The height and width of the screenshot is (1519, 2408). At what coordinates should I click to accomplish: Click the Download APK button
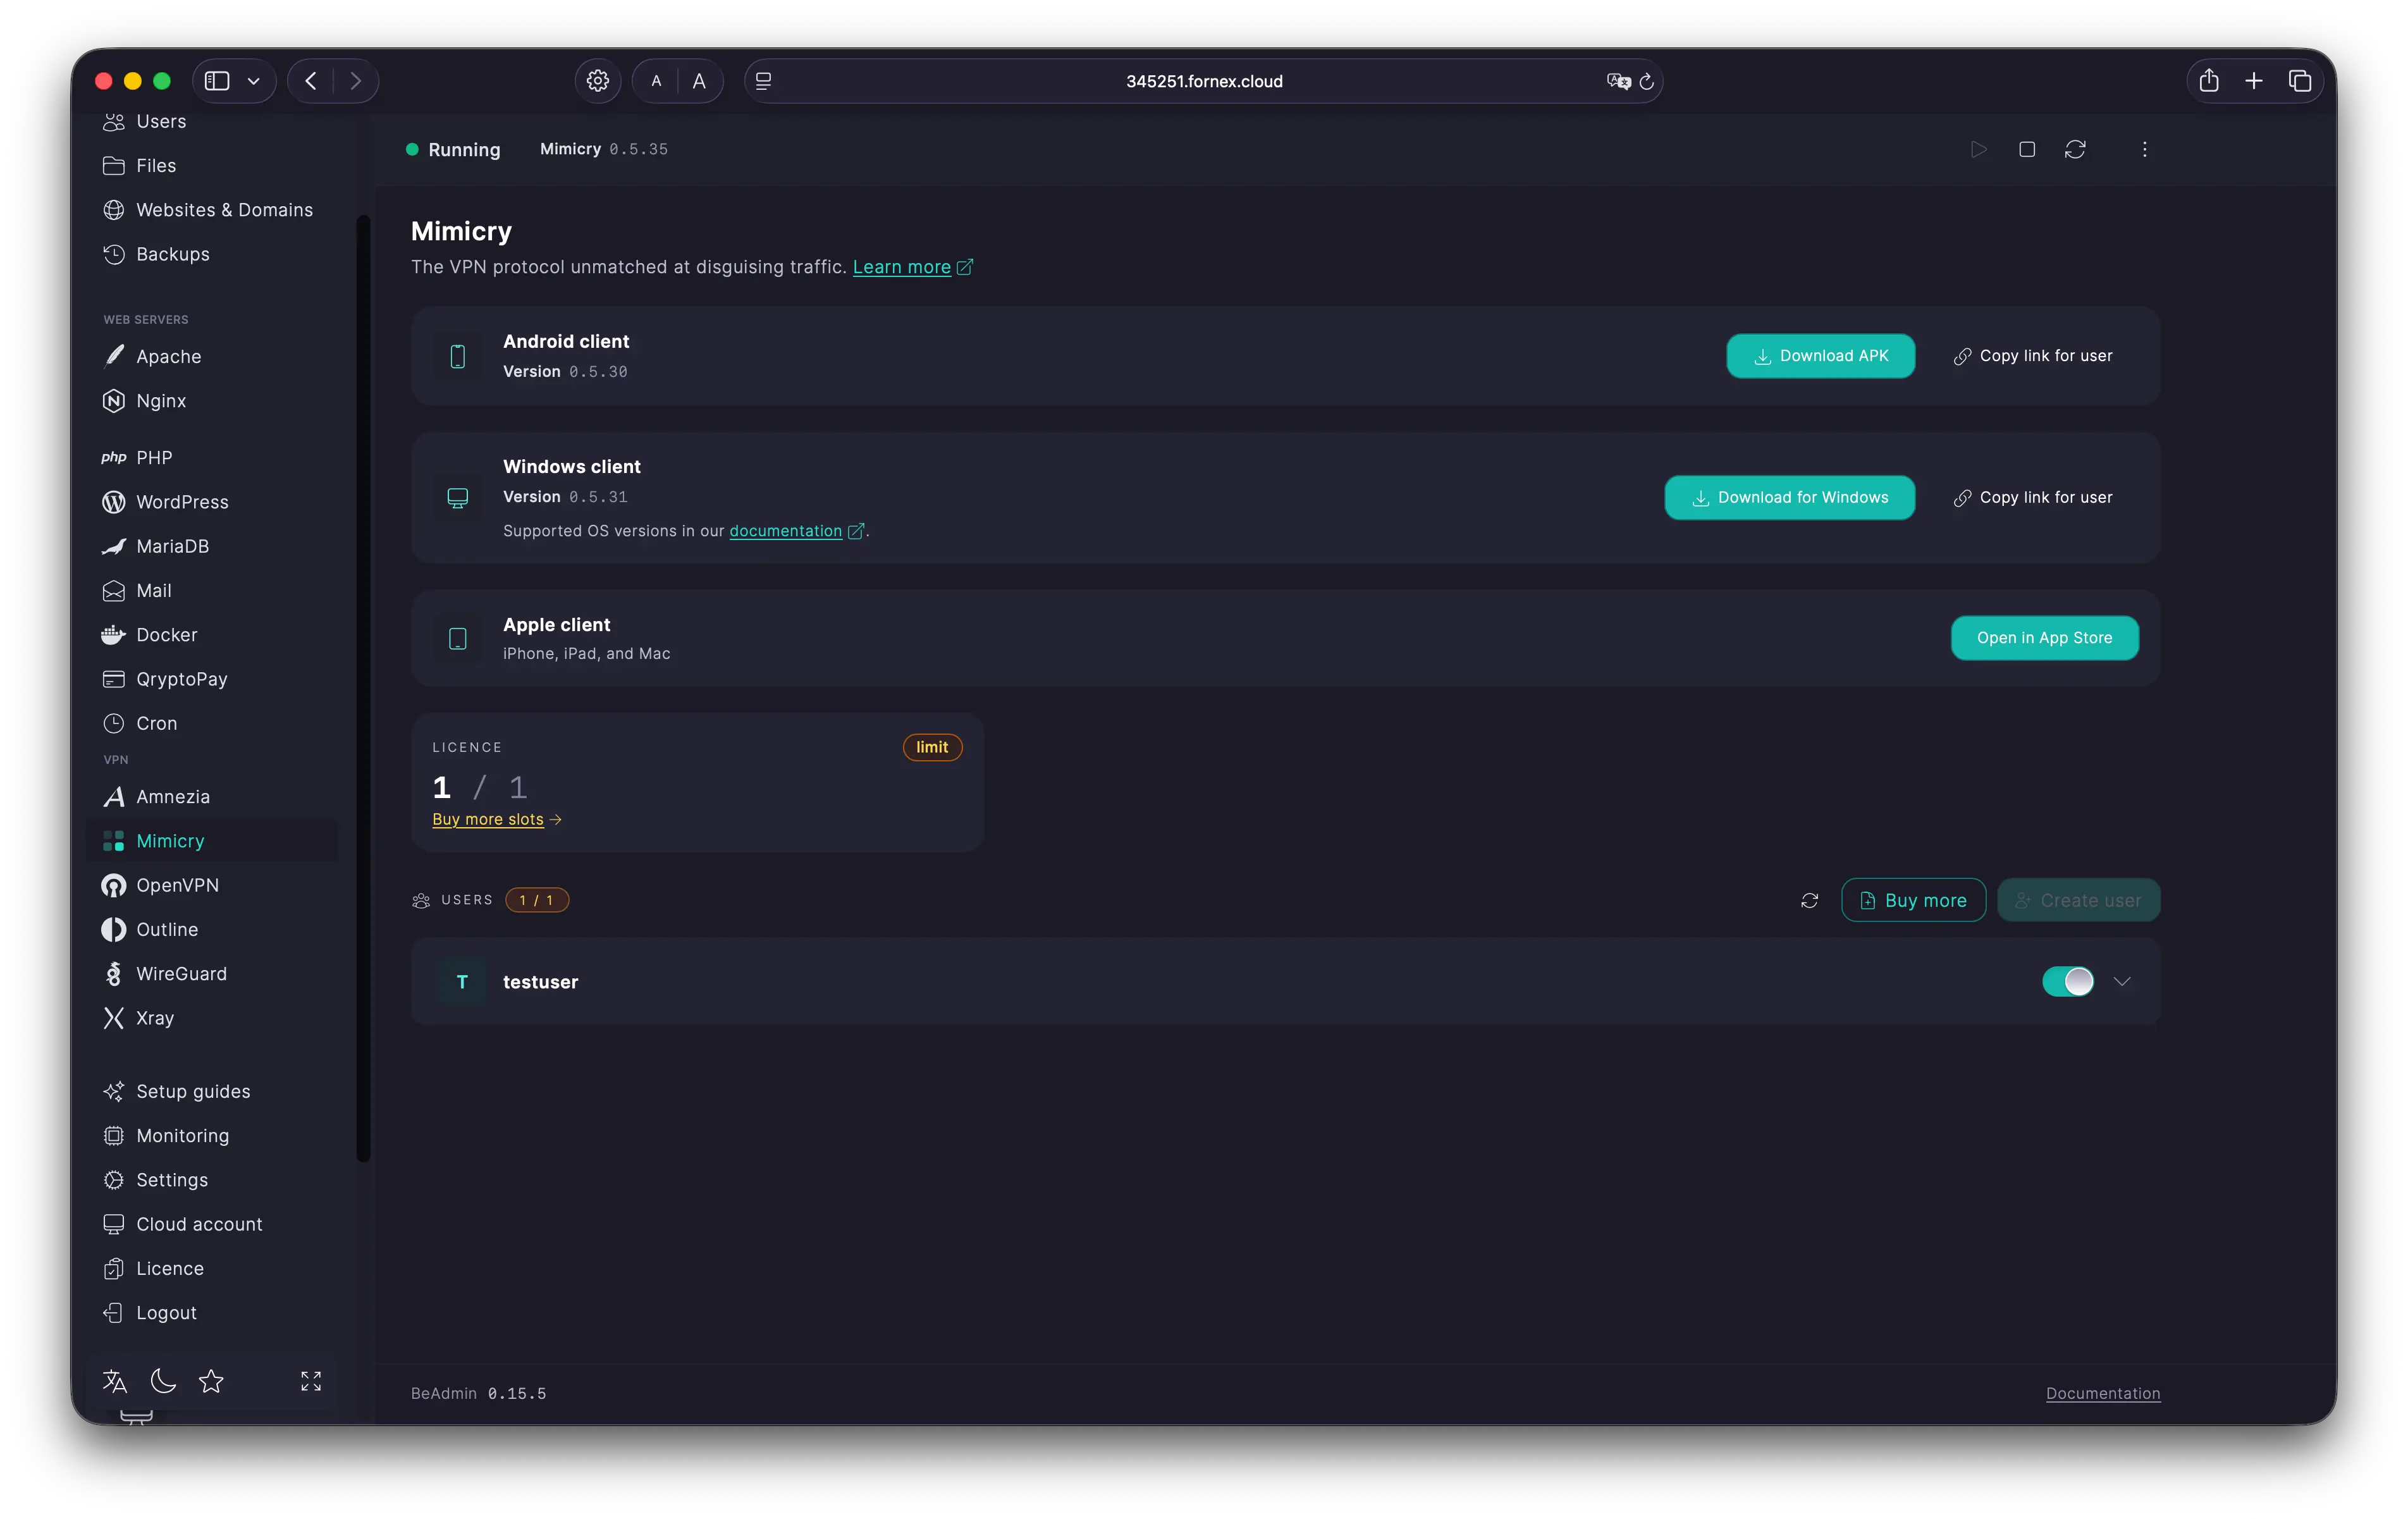(x=1820, y=356)
